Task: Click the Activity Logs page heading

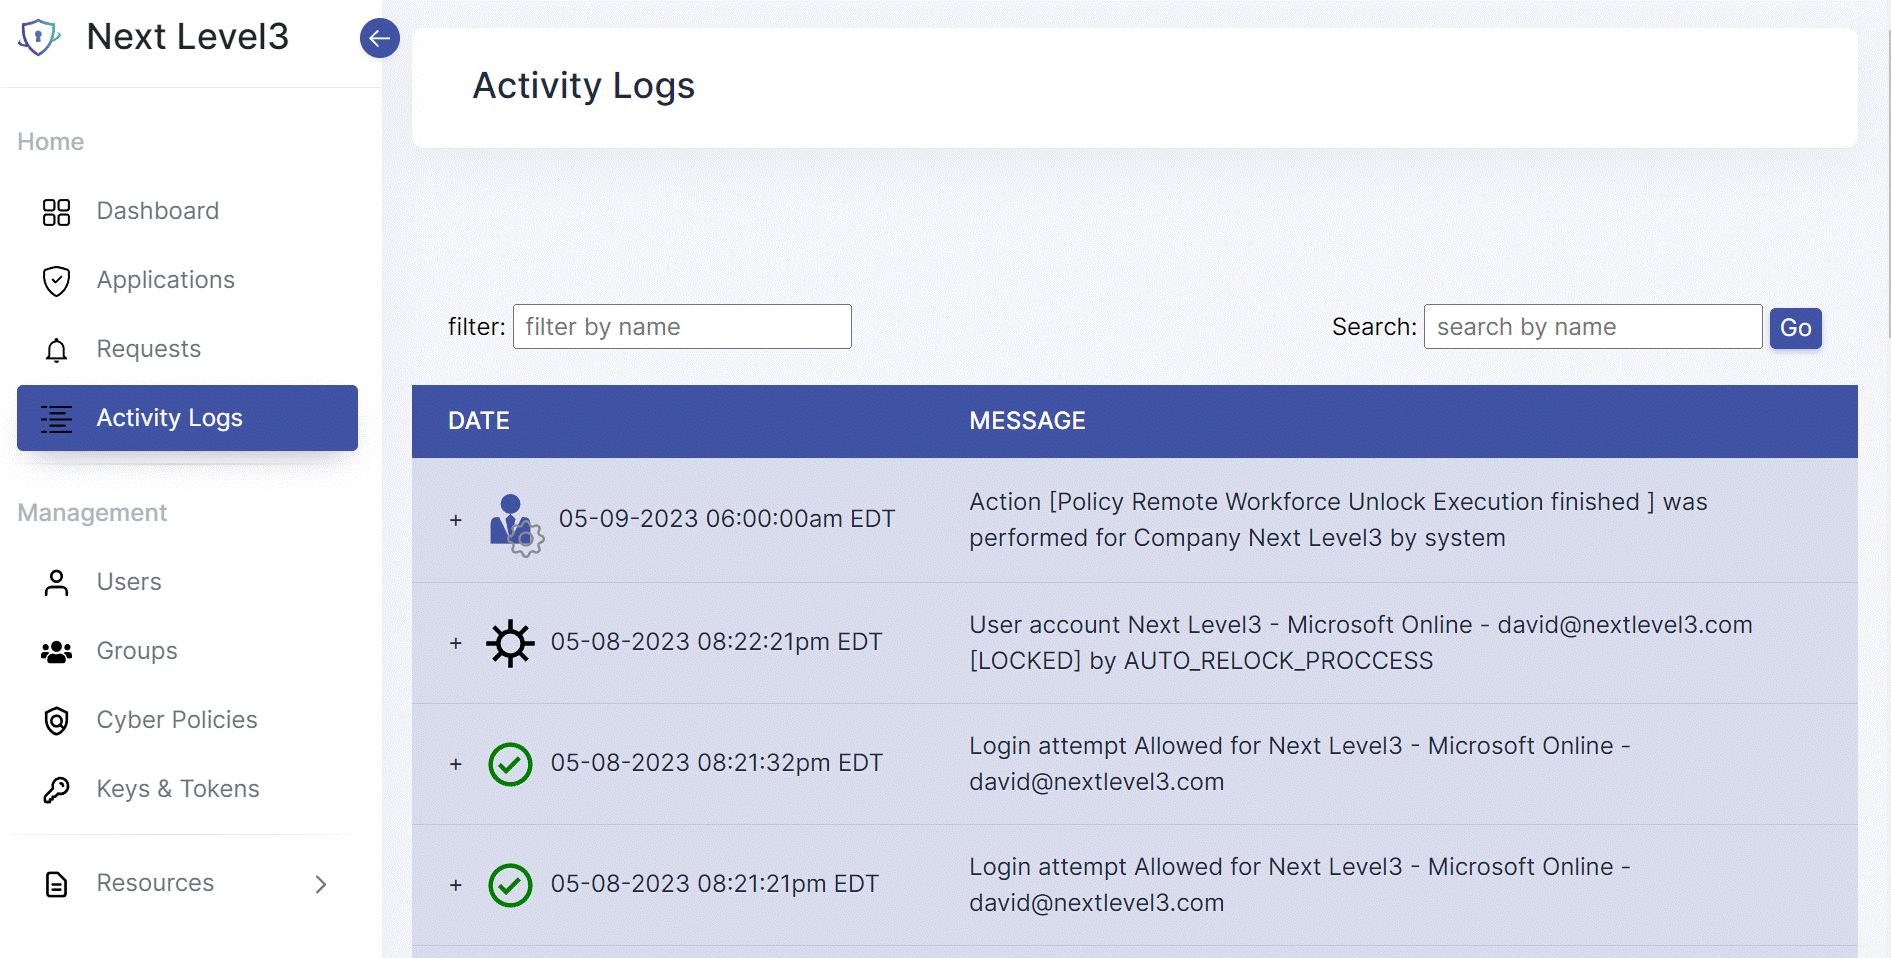Action: pyautogui.click(x=584, y=86)
